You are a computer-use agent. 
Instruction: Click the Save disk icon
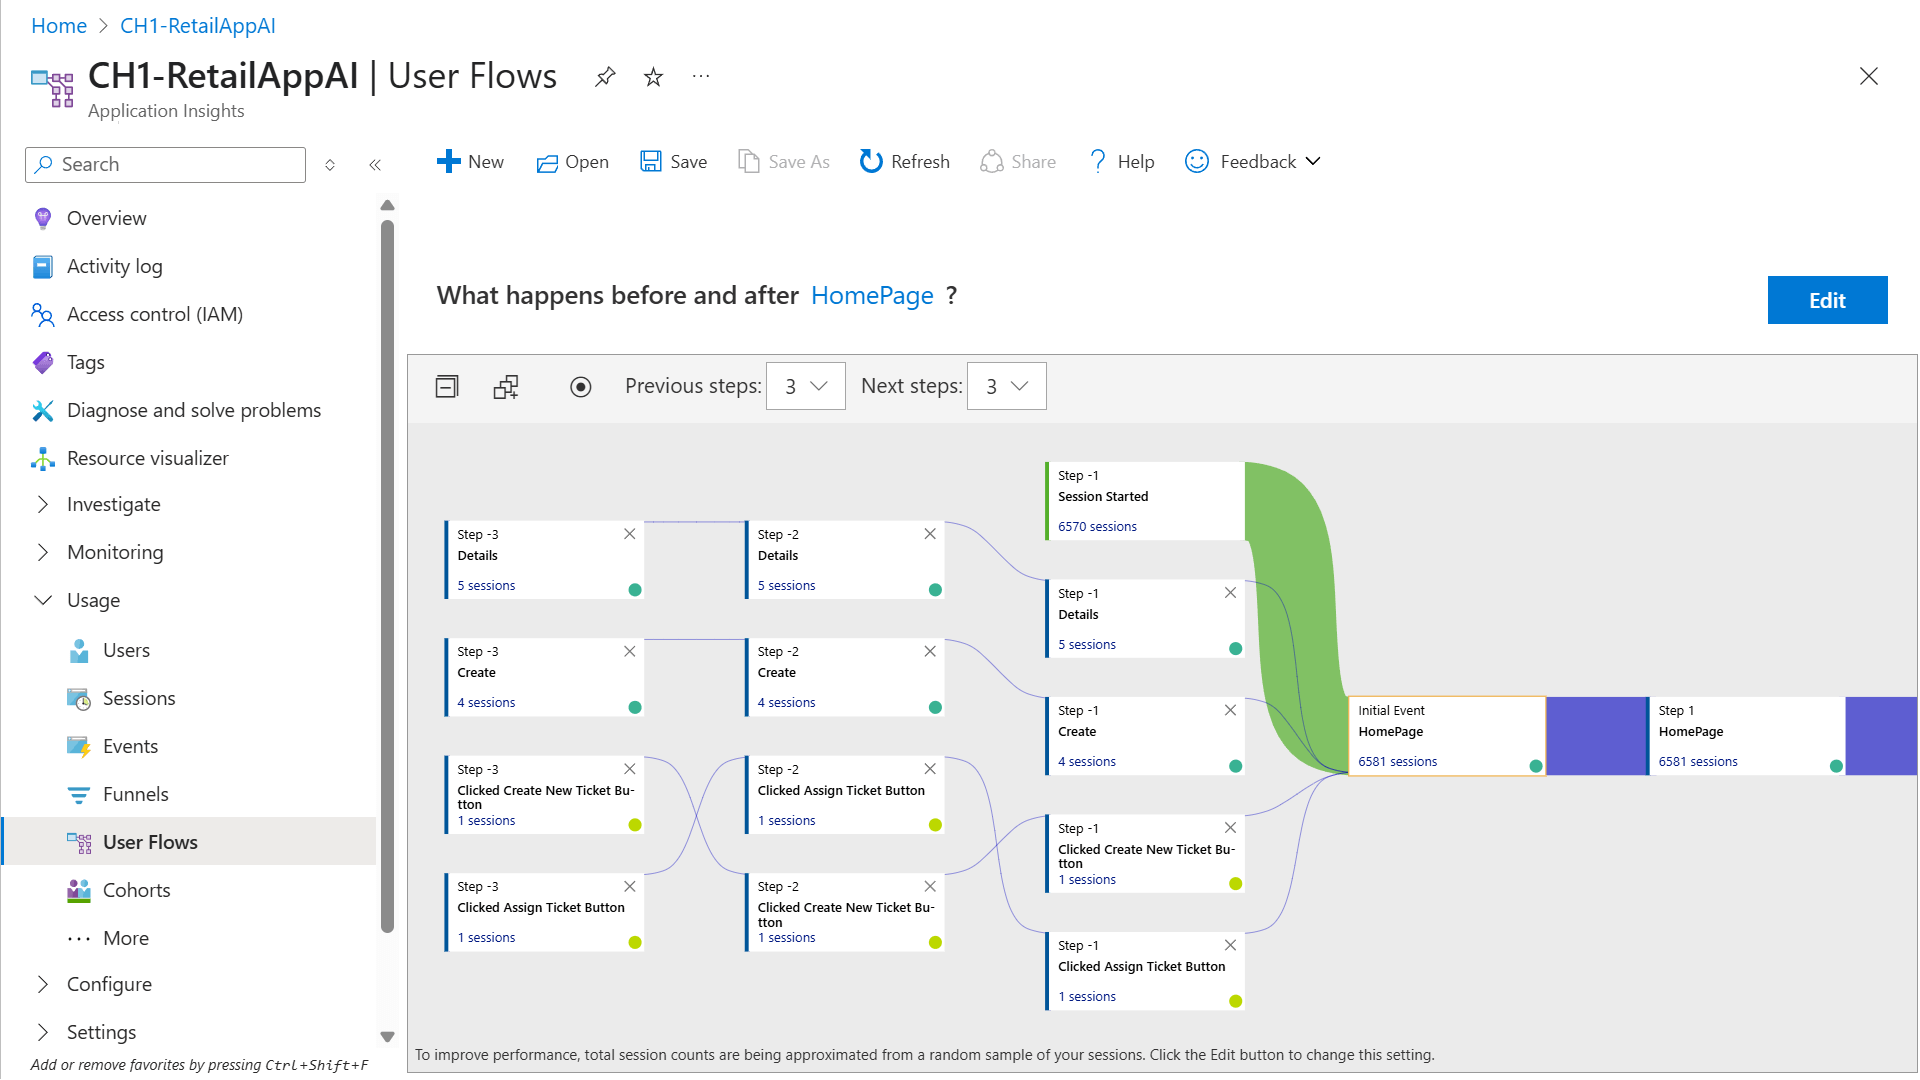point(651,162)
